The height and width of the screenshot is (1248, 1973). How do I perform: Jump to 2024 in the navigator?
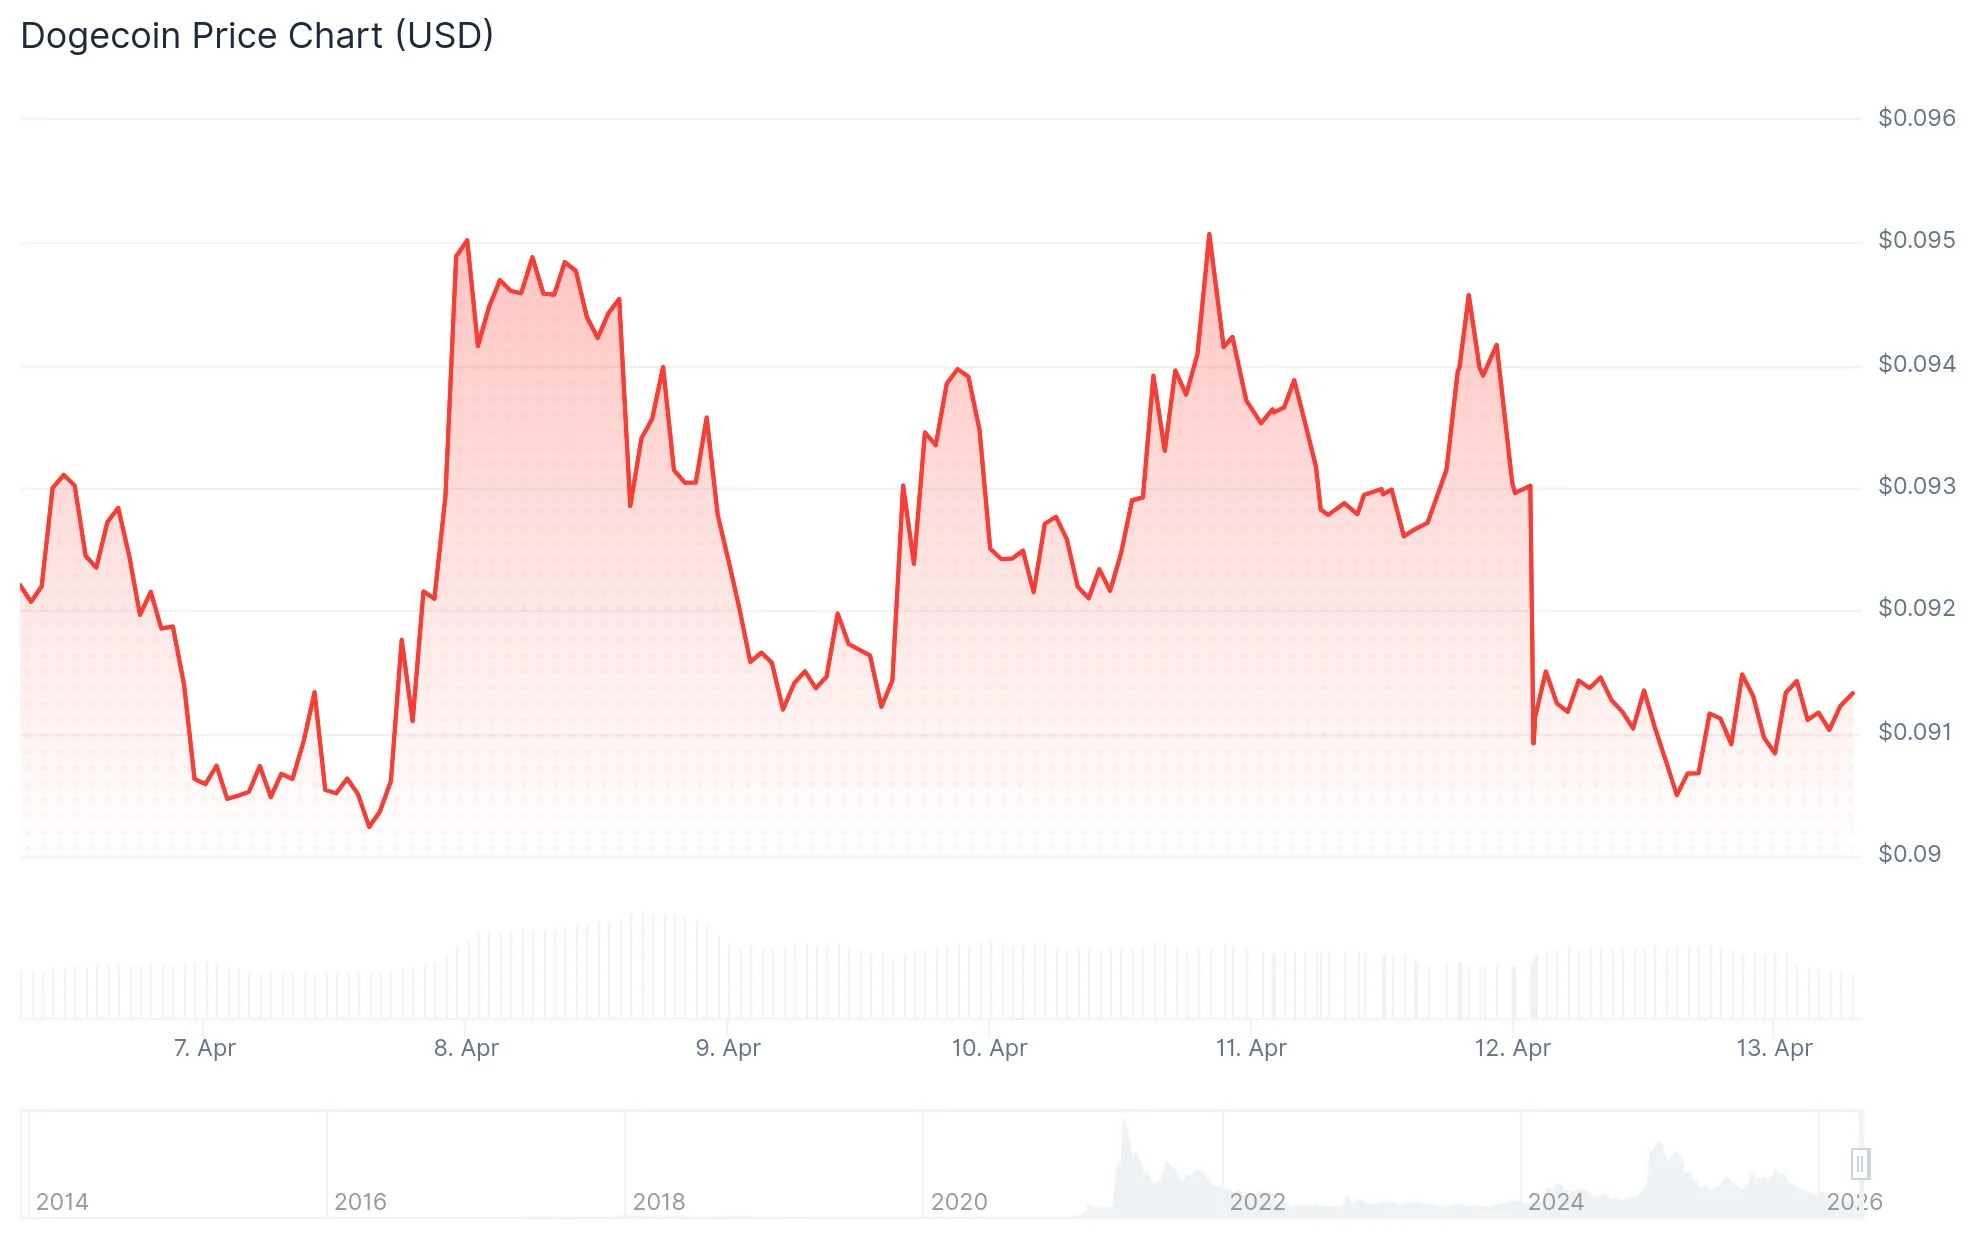coord(1555,1202)
